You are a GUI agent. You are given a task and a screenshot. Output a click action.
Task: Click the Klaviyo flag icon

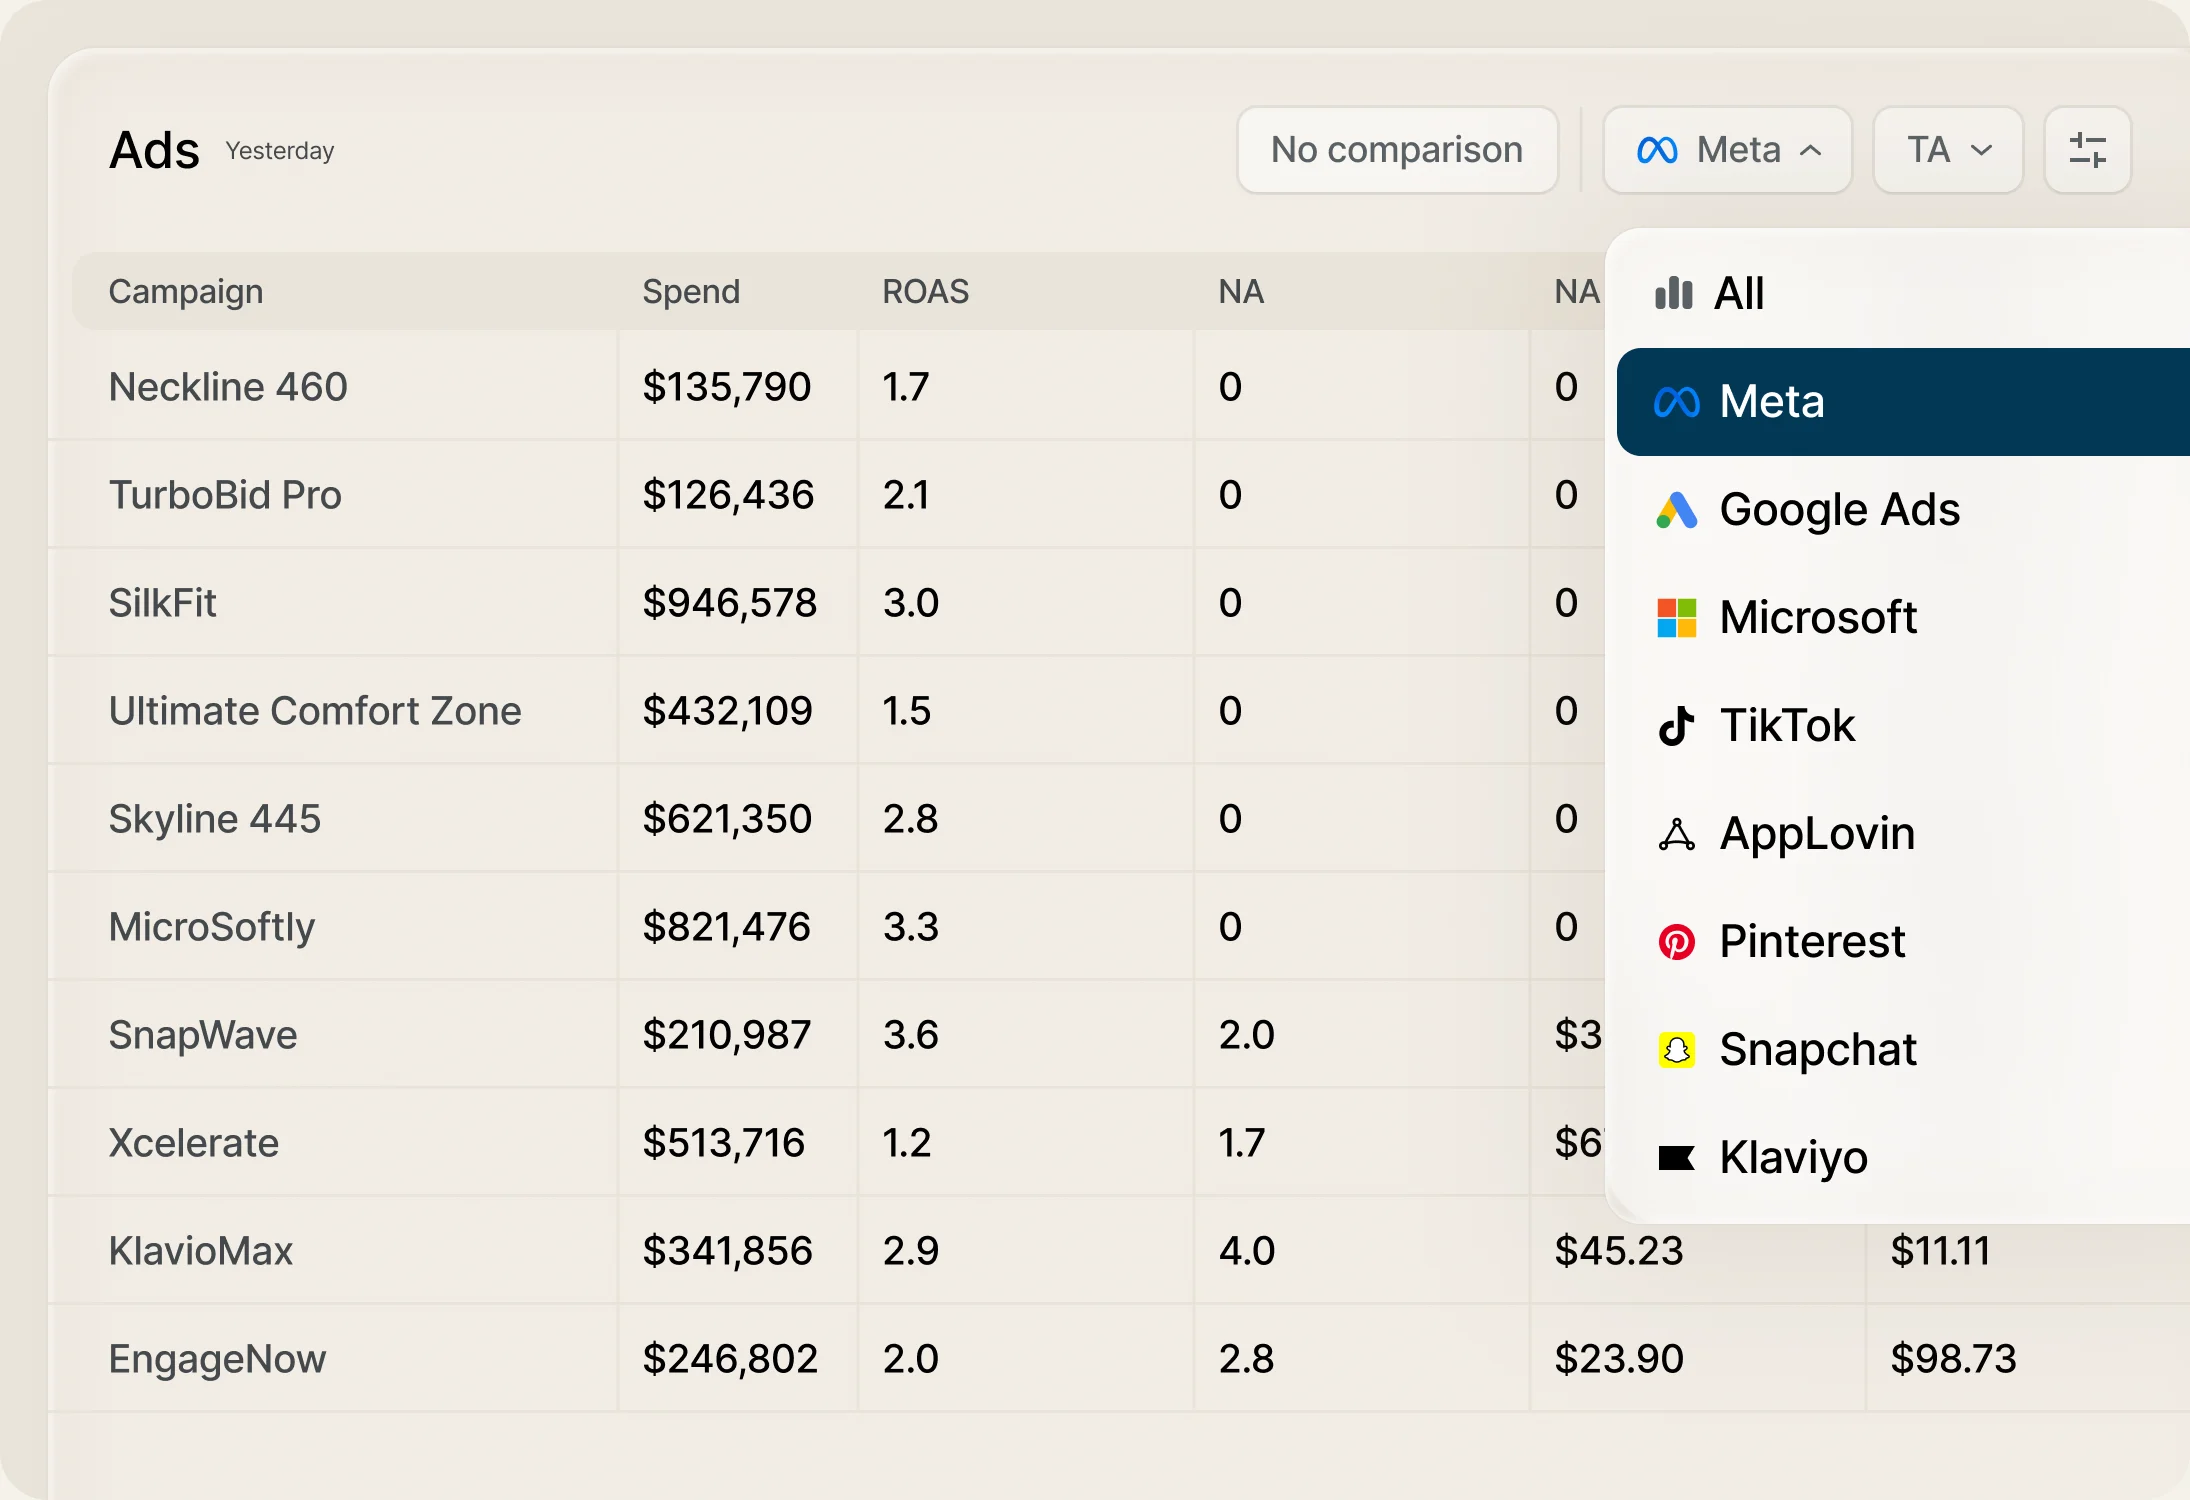[x=1676, y=1158]
